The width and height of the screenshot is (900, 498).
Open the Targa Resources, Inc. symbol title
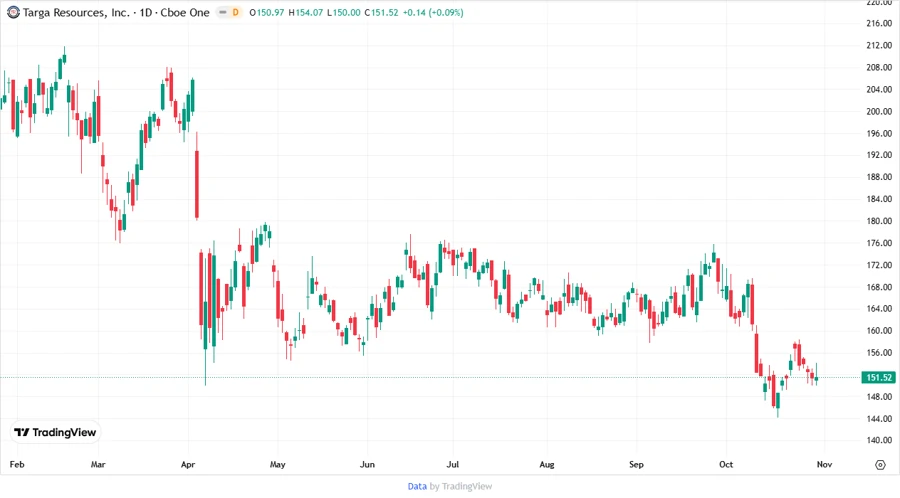tap(76, 13)
